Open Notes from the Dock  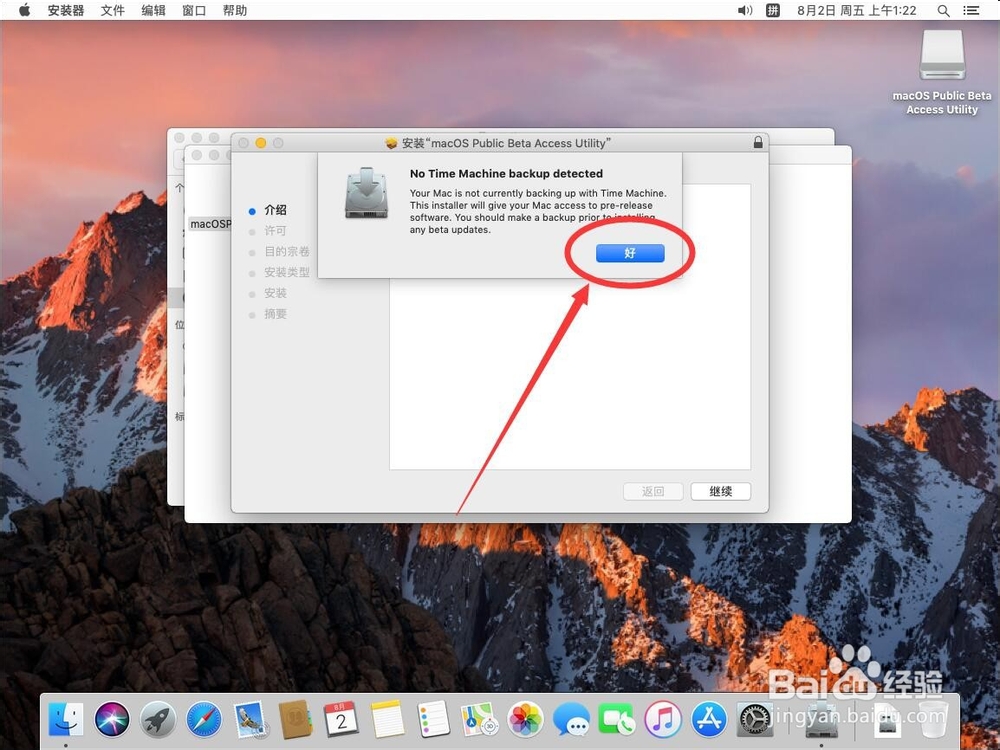(x=387, y=719)
